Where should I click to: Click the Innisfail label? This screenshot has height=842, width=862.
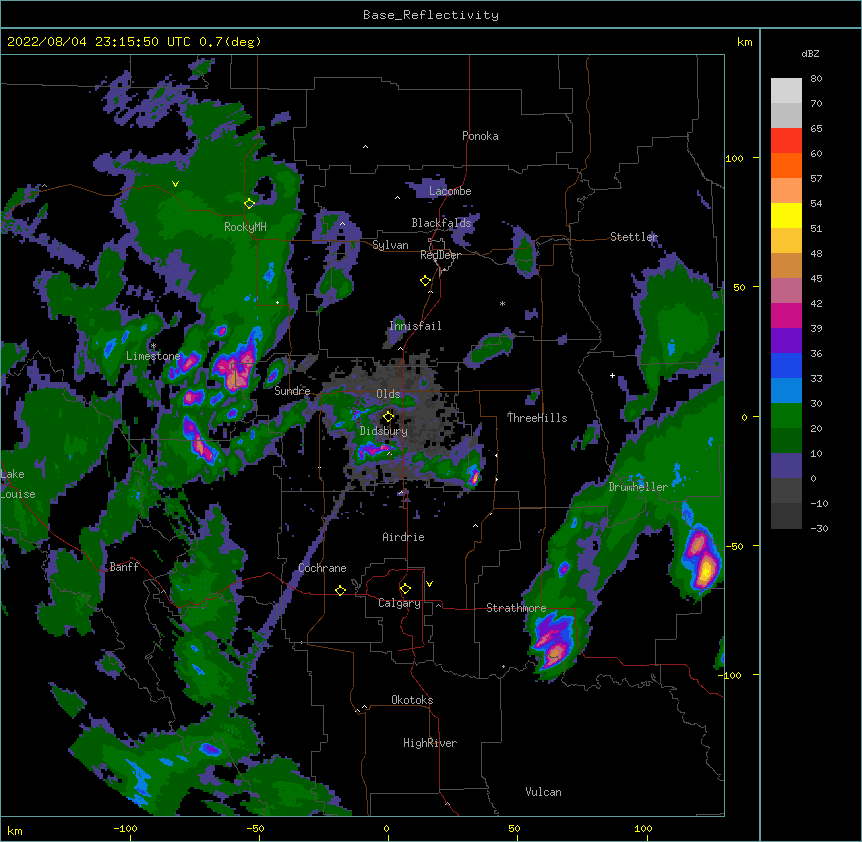tap(415, 326)
